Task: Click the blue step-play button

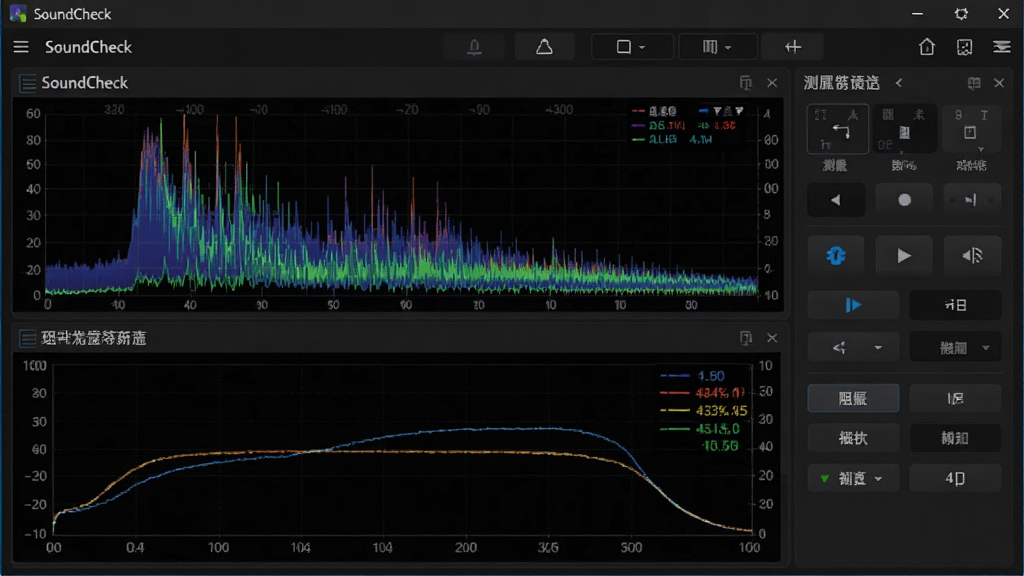Action: [x=853, y=305]
